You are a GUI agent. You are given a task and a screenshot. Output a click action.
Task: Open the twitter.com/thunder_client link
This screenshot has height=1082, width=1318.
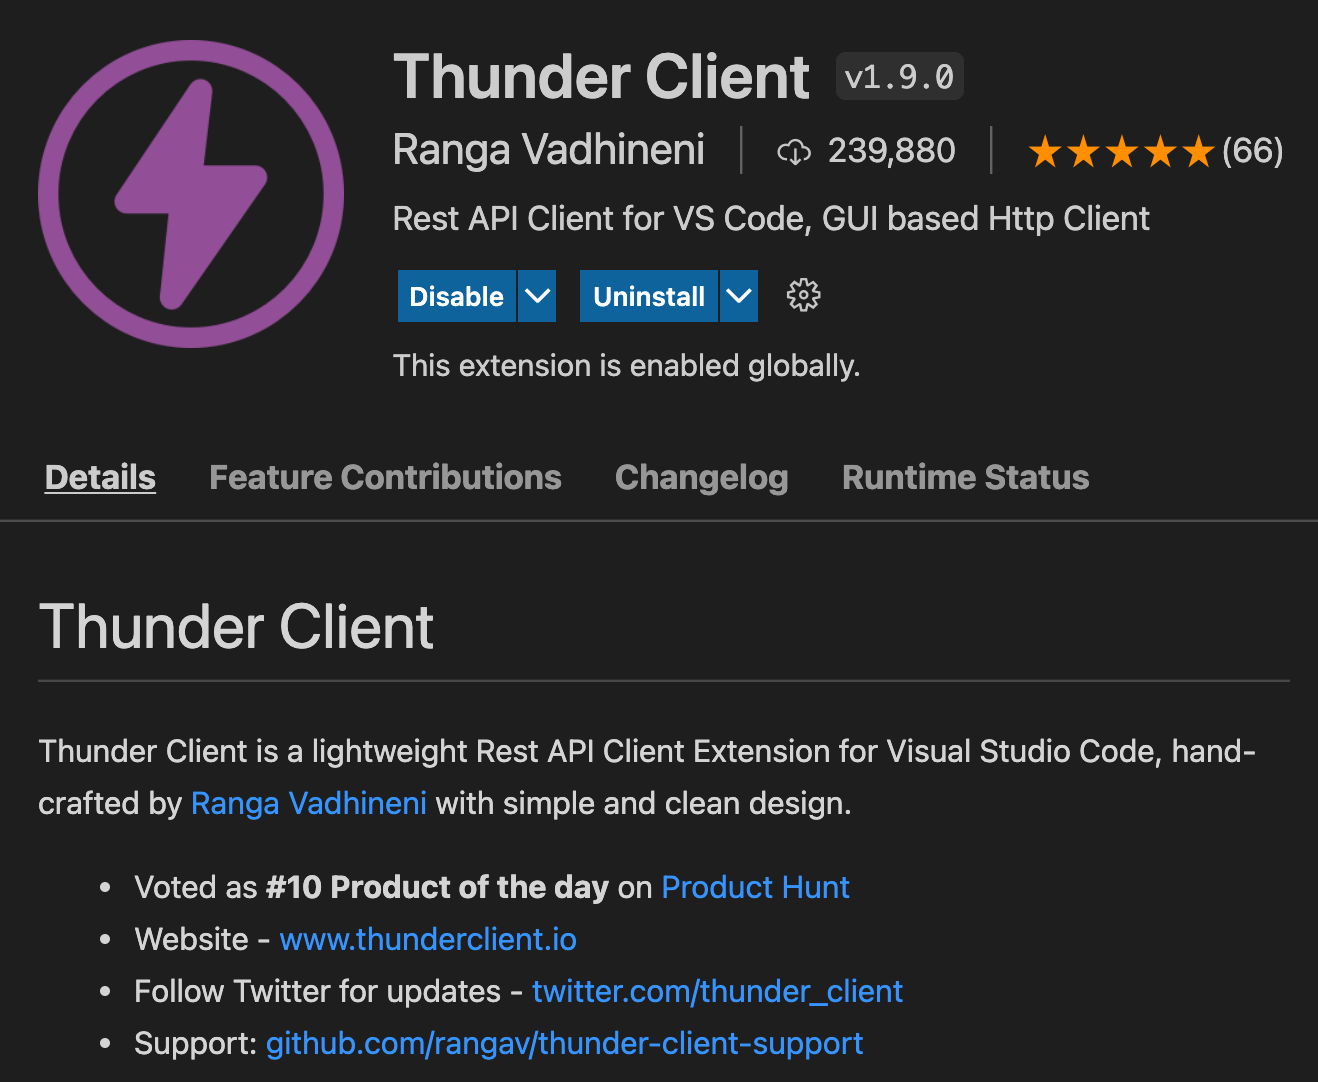click(717, 991)
